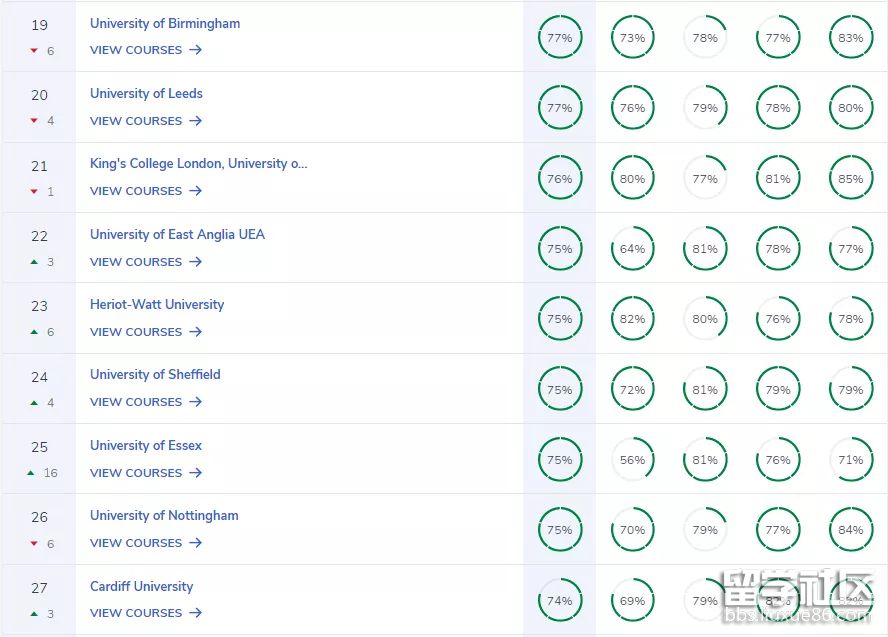
Task: Click the 64% score circle for East Anglia
Action: coord(632,249)
